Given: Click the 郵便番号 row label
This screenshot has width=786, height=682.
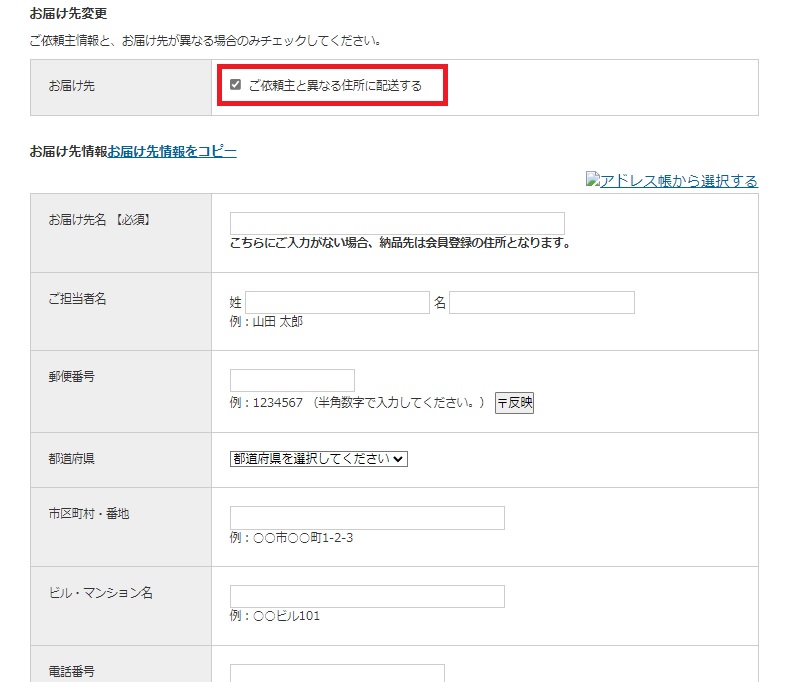Looking at the screenshot, I should (x=71, y=376).
